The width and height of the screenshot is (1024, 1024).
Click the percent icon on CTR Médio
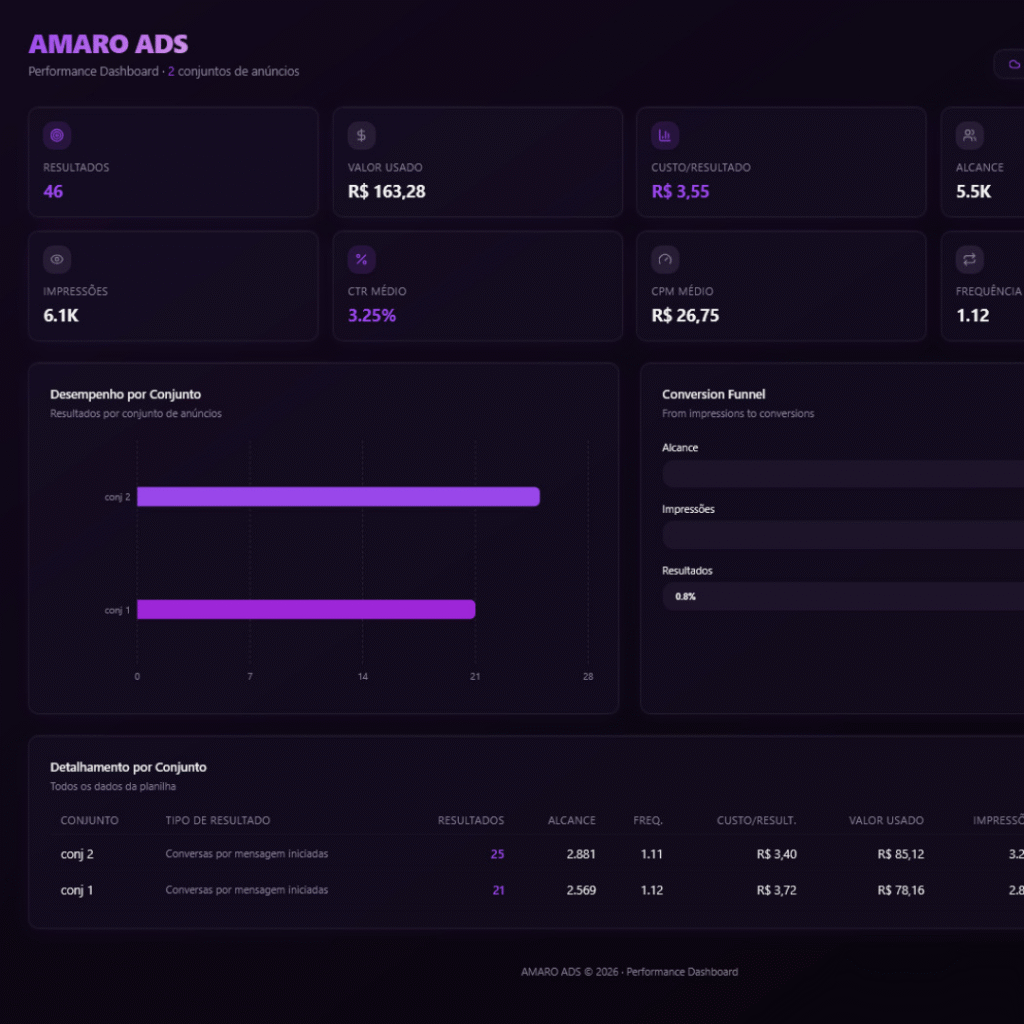(361, 260)
